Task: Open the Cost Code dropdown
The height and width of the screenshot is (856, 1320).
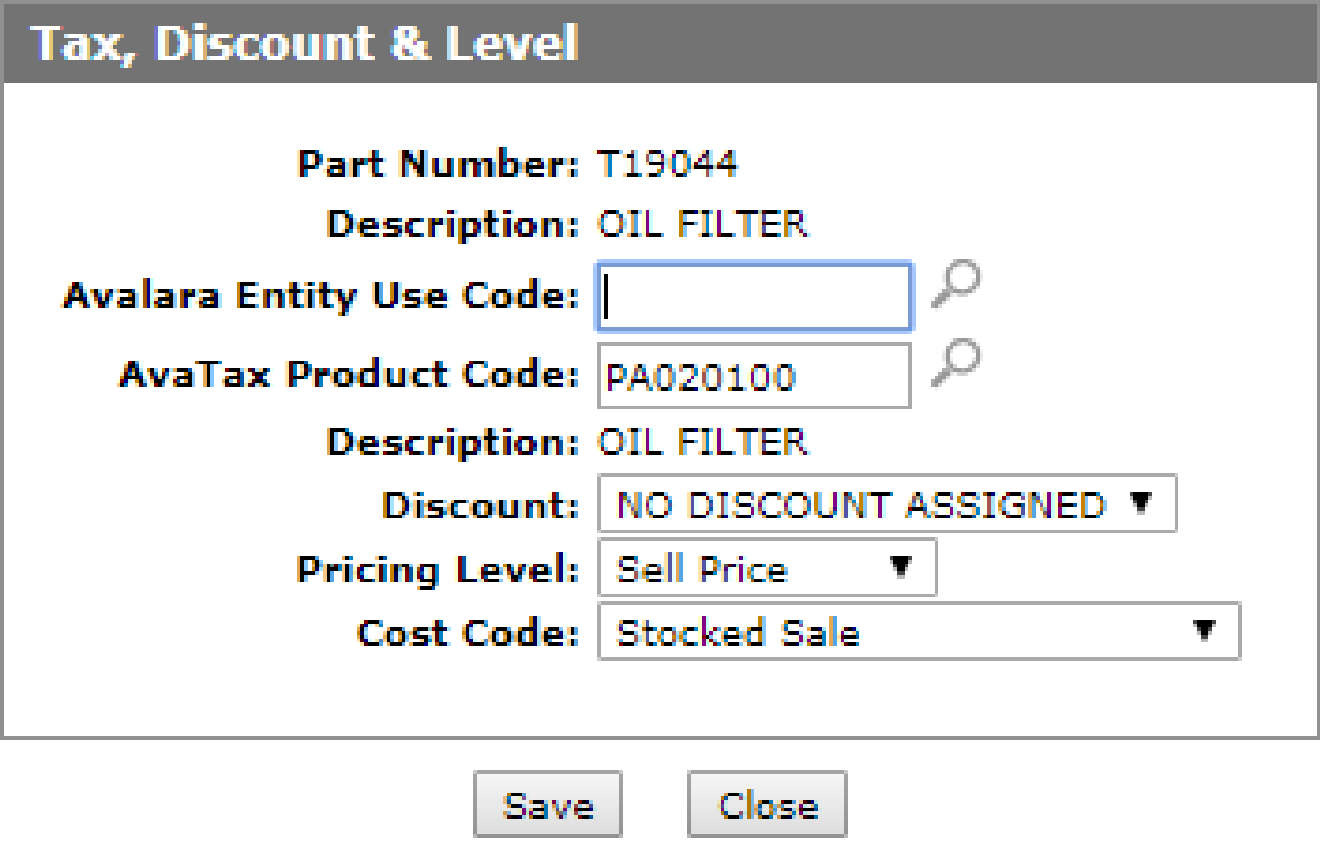Action: click(x=919, y=632)
